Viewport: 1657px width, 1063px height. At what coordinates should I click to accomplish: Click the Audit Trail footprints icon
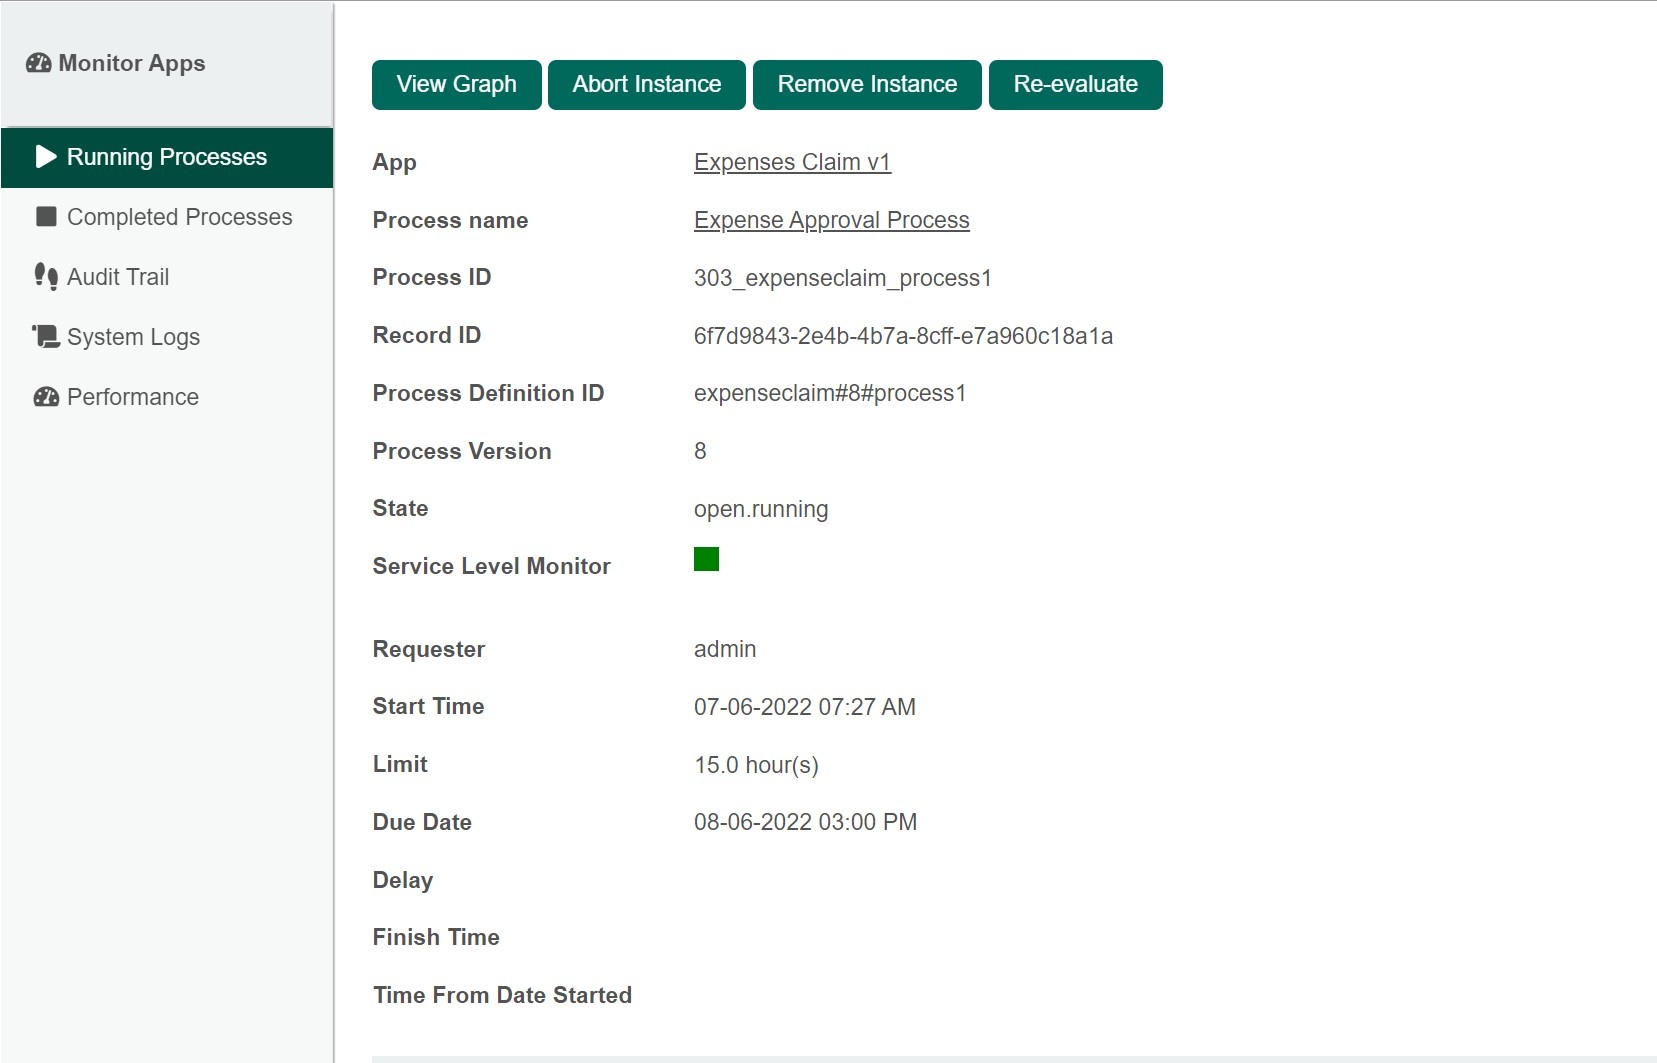pos(46,277)
